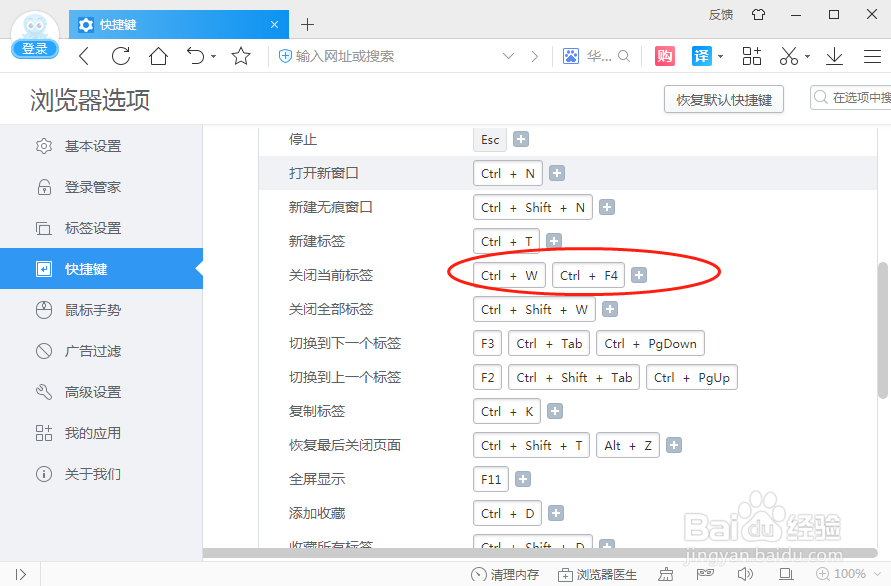
Task: Click the horizontal scrollbar at bottom
Action: coord(540,554)
